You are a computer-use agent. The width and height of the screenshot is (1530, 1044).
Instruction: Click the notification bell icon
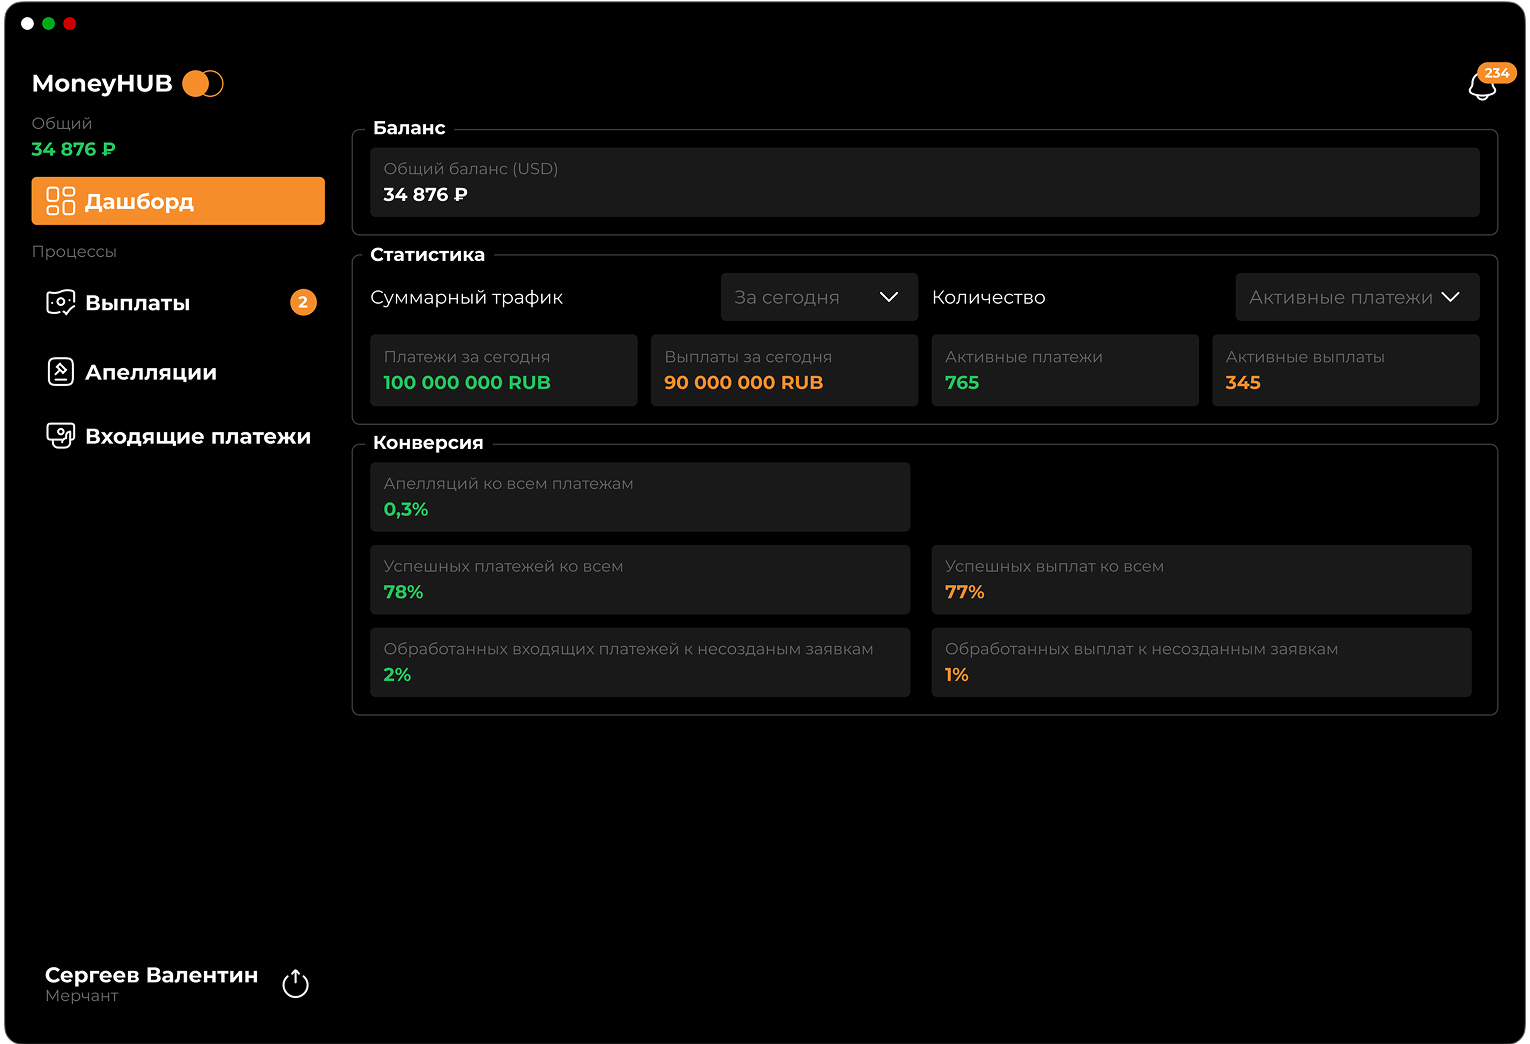[x=1481, y=88]
